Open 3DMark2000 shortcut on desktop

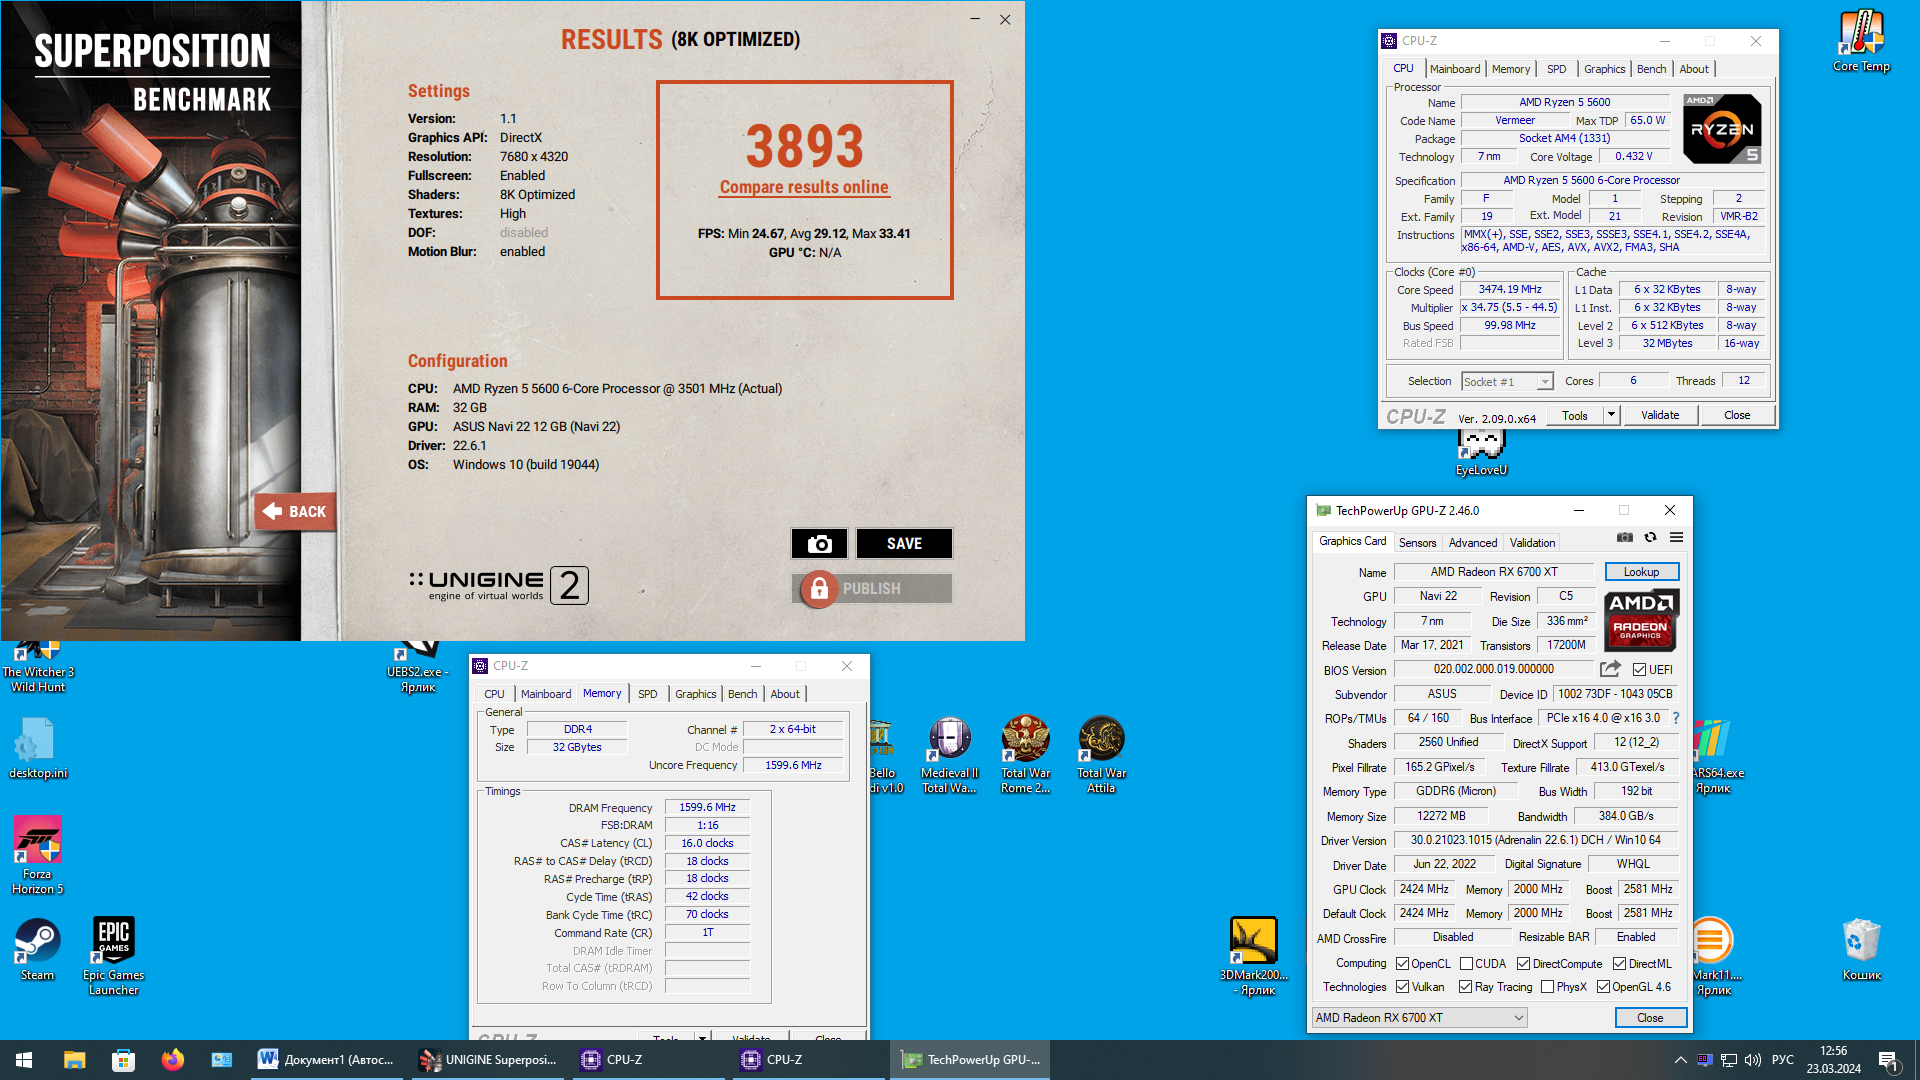click(x=1253, y=957)
